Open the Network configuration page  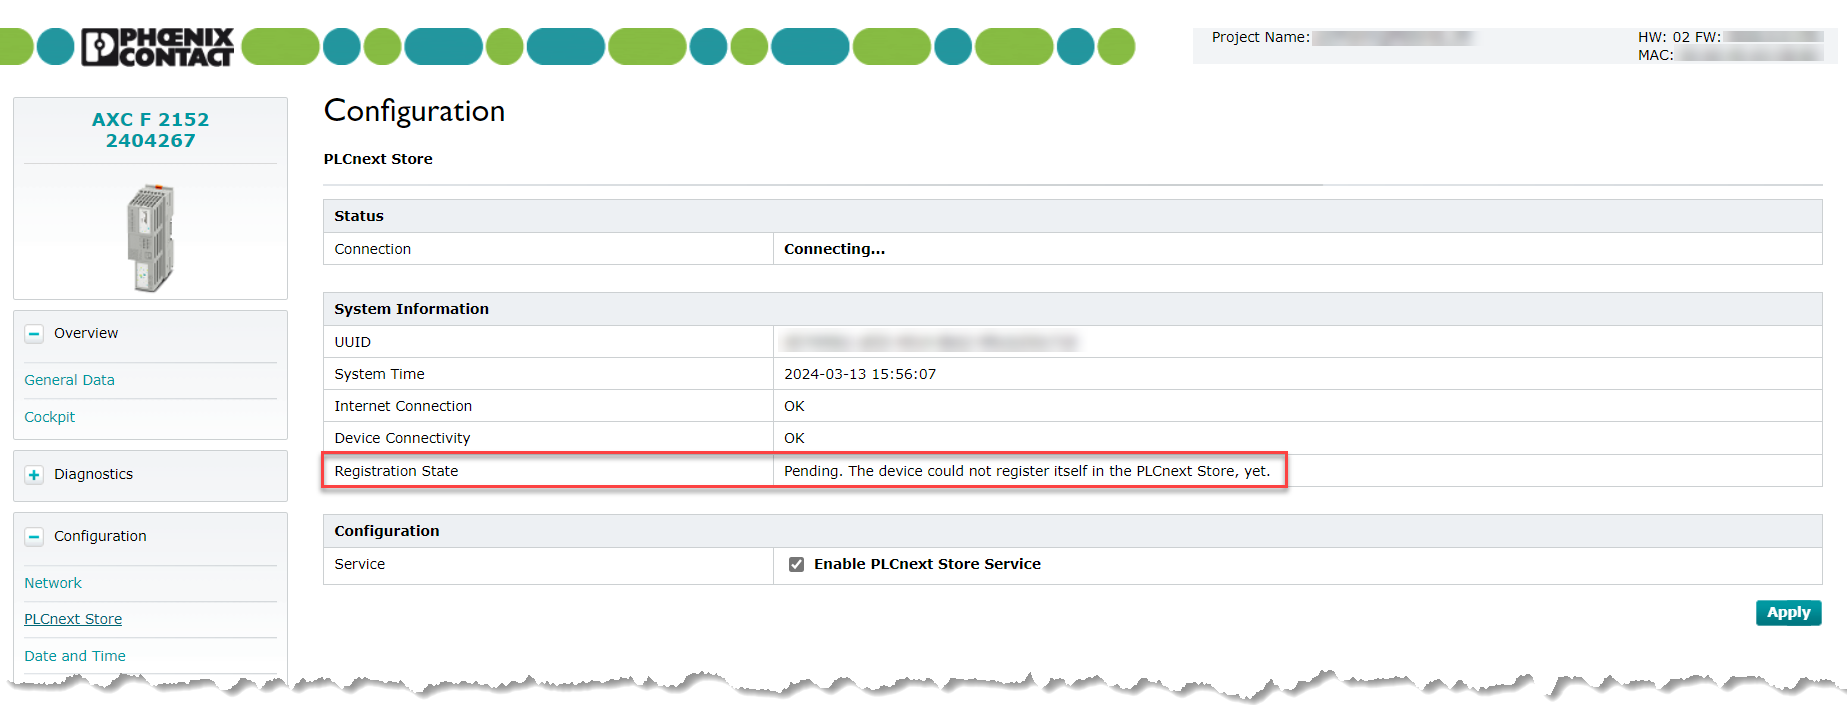pyautogui.click(x=53, y=583)
